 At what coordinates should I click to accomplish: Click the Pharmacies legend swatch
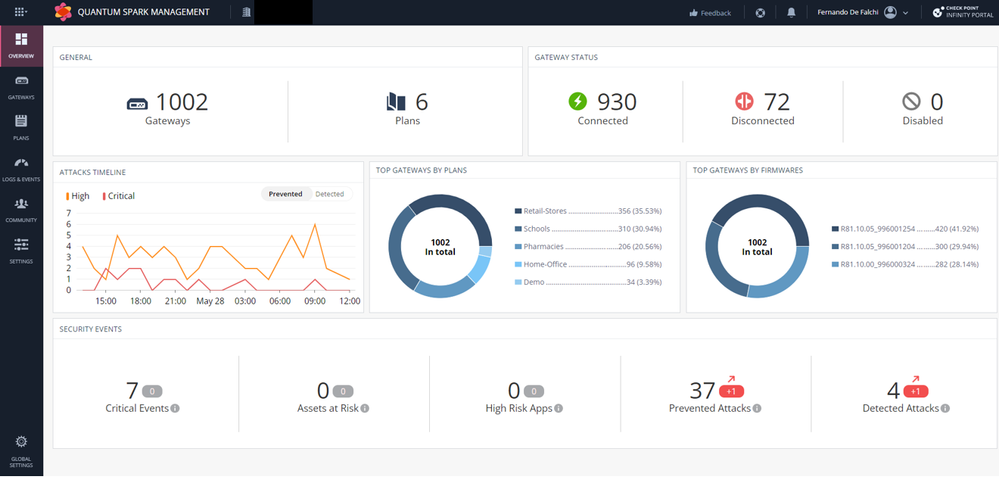[x=518, y=246]
